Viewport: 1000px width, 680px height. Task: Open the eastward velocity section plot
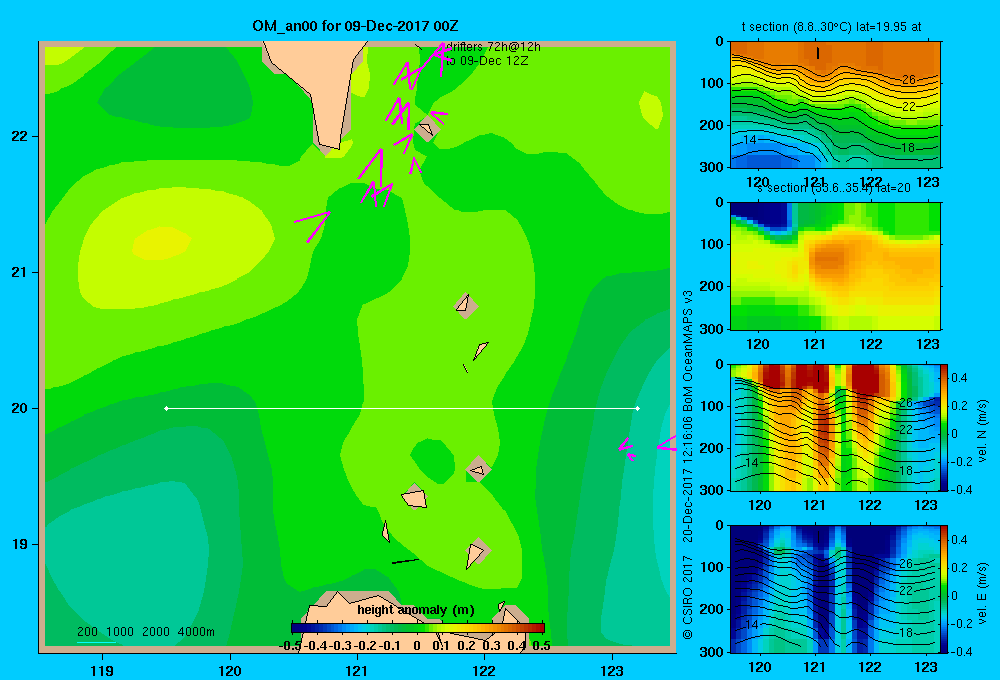(835, 589)
